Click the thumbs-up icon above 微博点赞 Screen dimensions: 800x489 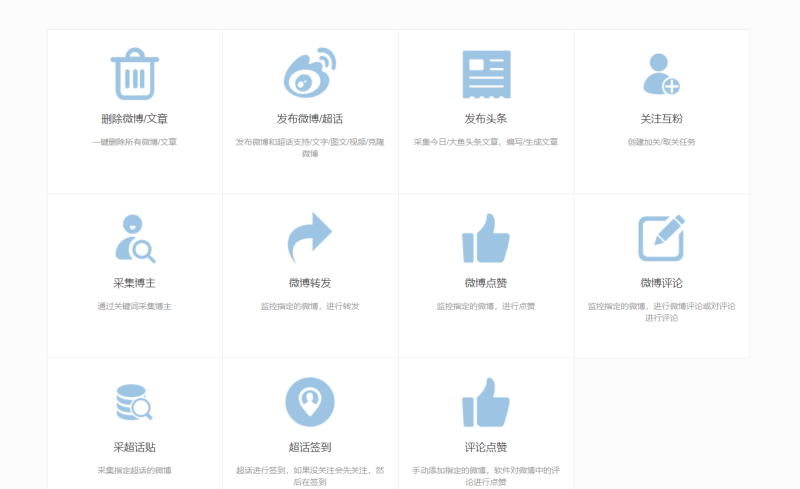486,238
